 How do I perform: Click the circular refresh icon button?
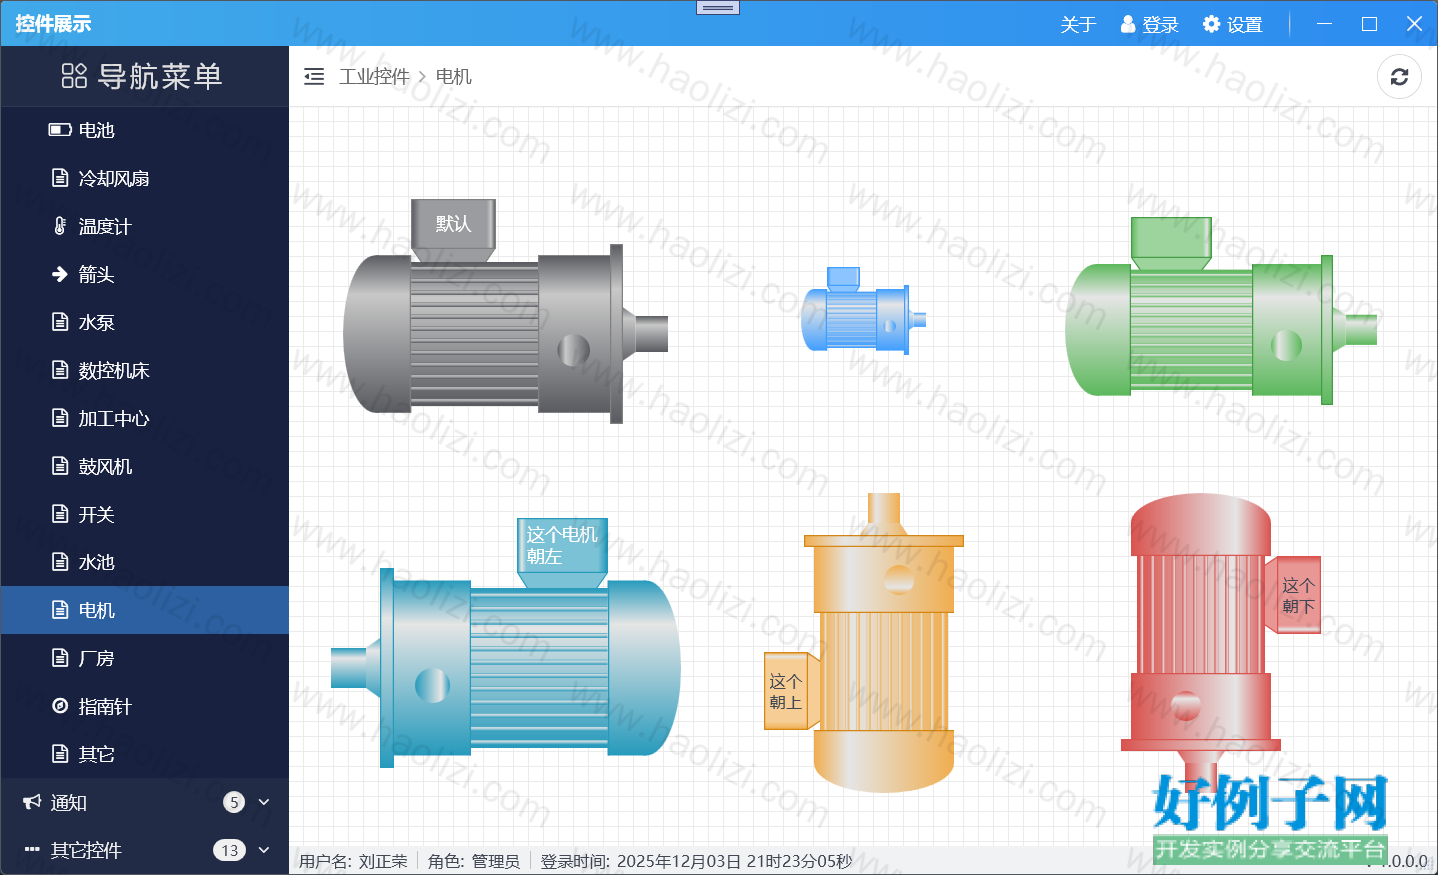click(x=1399, y=77)
